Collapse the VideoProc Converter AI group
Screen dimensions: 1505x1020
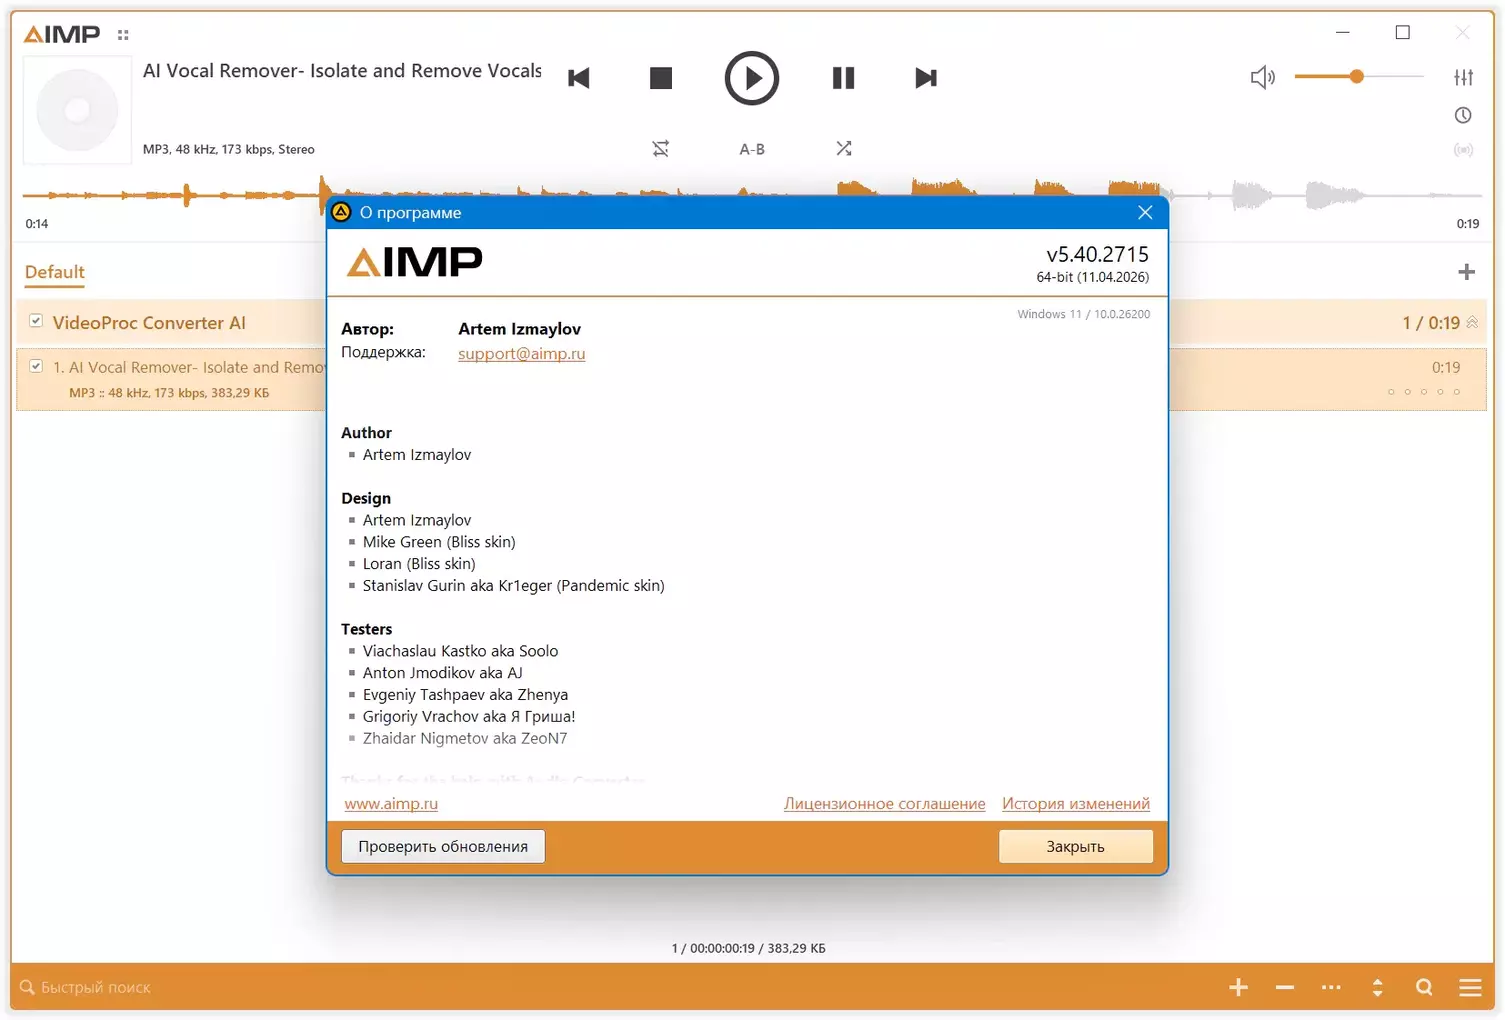1472,322
